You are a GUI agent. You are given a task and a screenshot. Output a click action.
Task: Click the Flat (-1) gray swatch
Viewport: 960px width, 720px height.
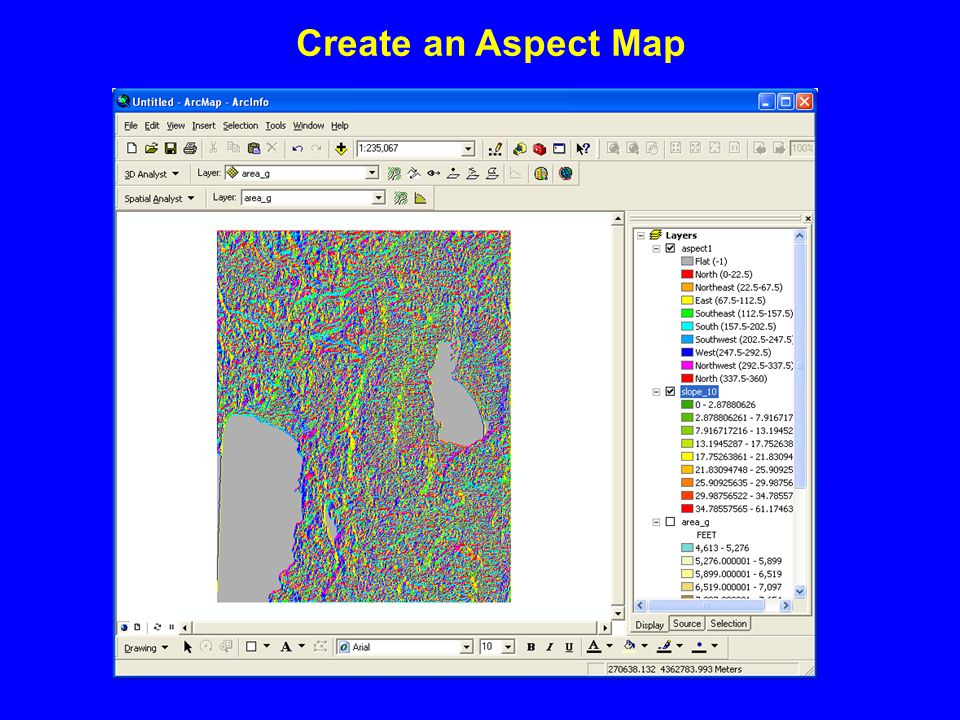(687, 261)
